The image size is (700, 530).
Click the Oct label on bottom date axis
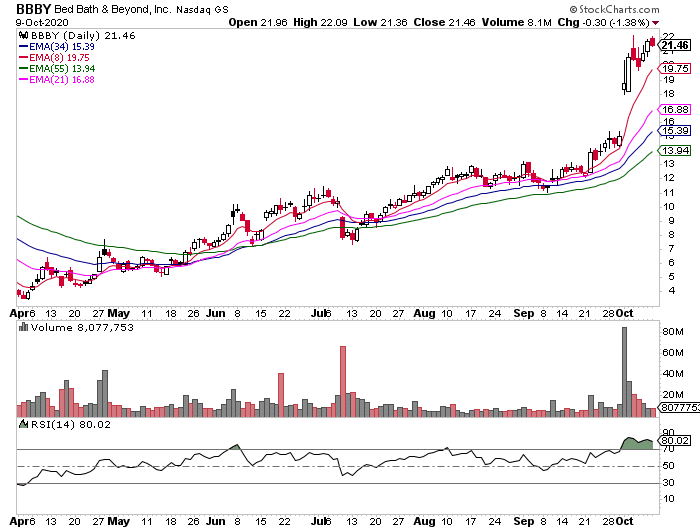click(x=624, y=521)
